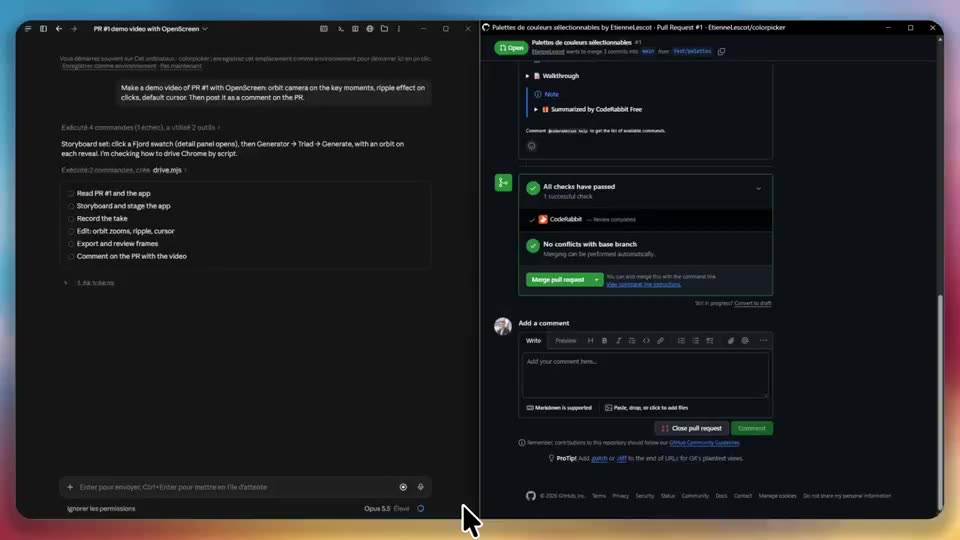Go back with the left arrow icon
Screen dimensions: 960x540
(x=59, y=29)
